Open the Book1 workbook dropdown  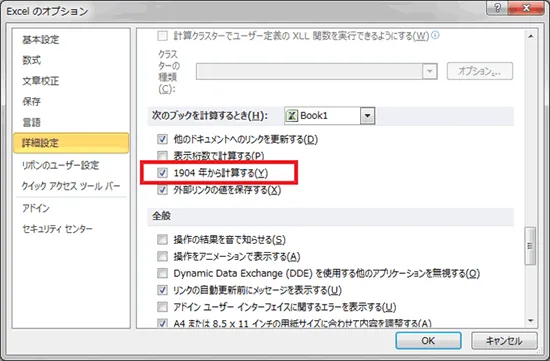367,116
